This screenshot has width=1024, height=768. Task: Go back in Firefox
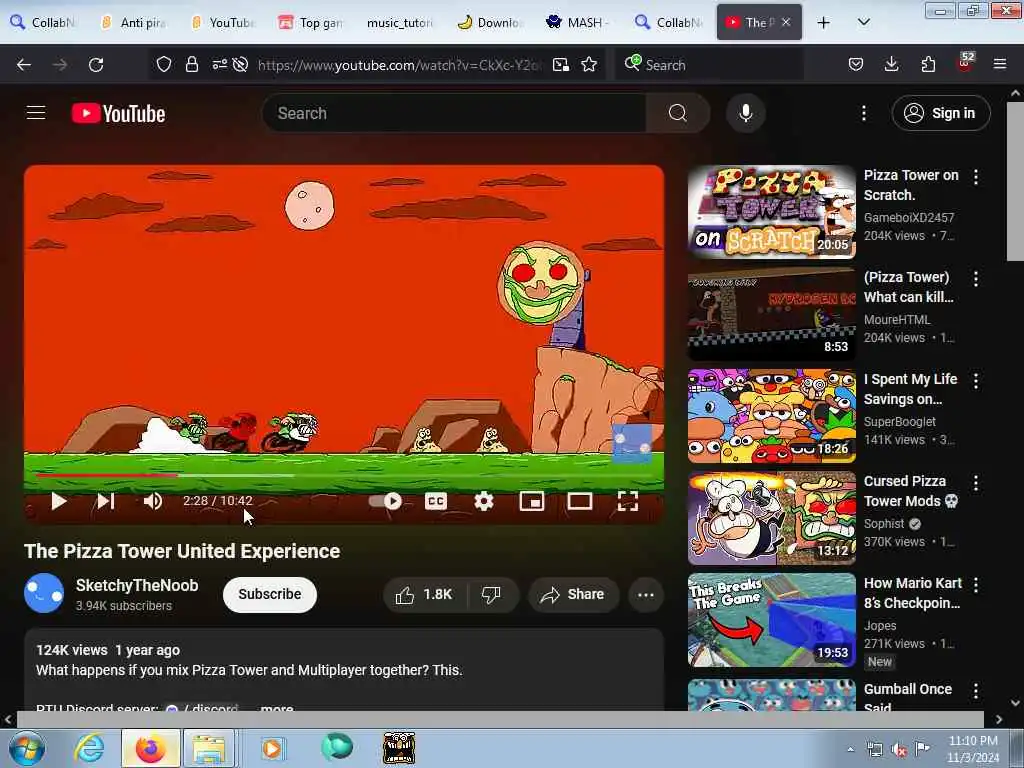pos(24,65)
